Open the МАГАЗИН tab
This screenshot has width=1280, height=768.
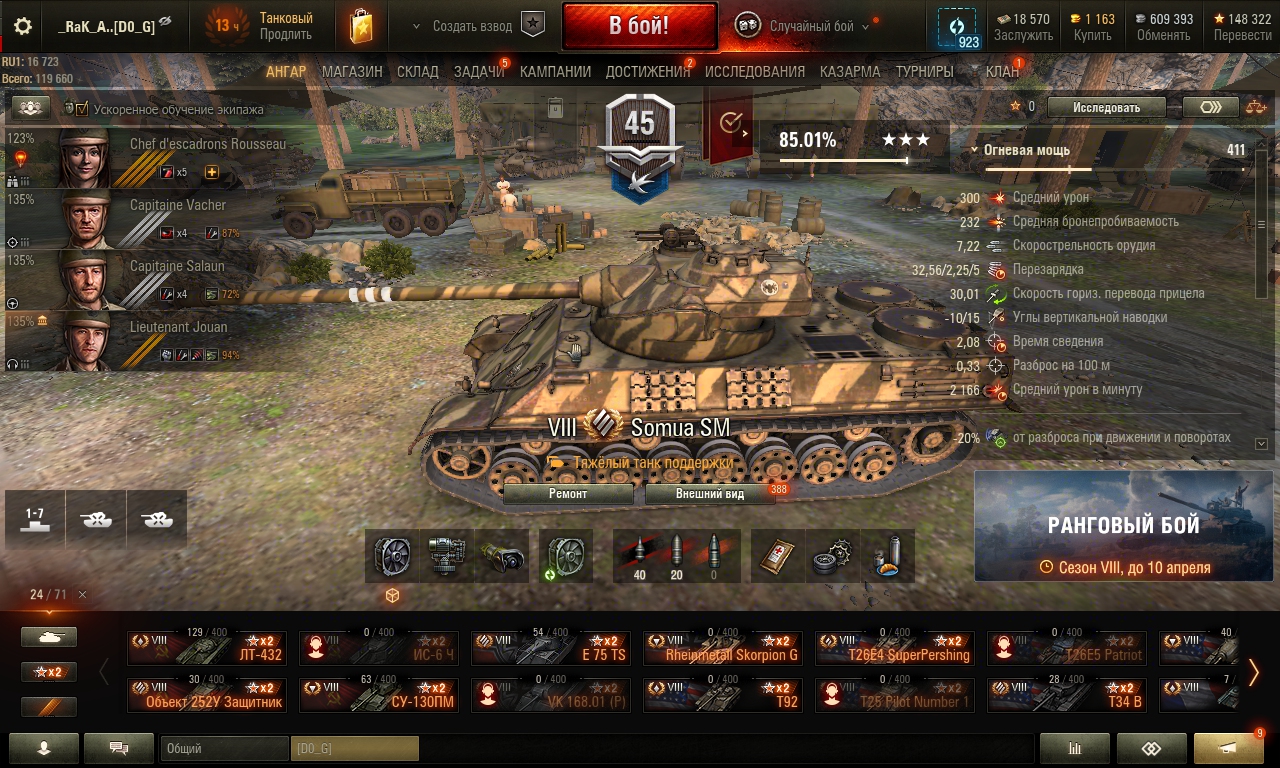point(352,72)
